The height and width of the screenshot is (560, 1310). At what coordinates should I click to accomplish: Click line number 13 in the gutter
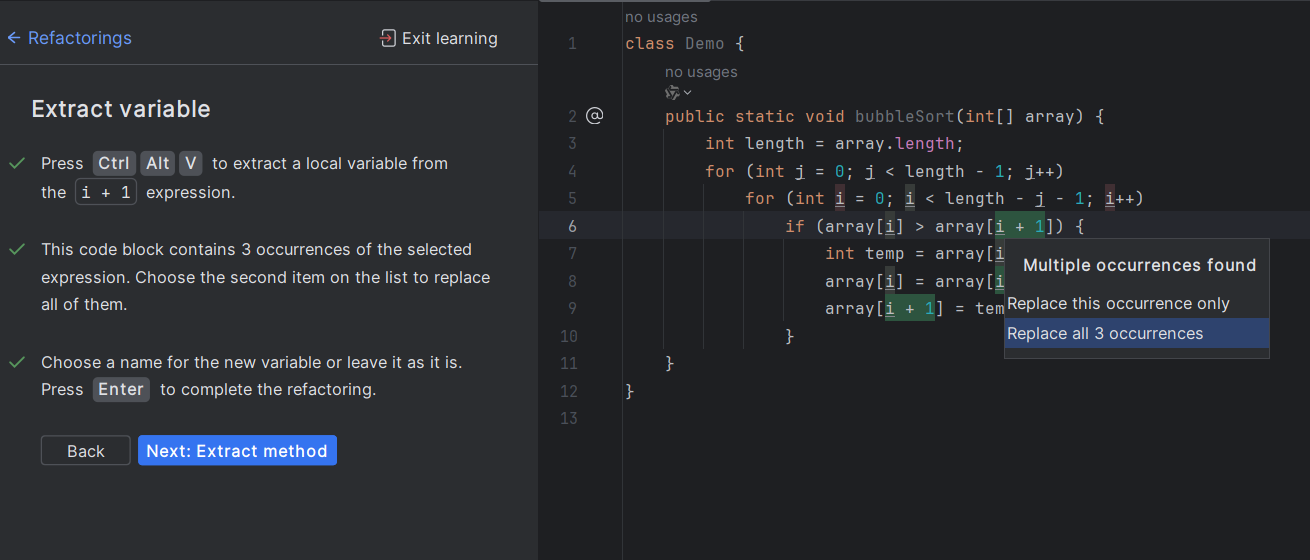click(x=568, y=418)
